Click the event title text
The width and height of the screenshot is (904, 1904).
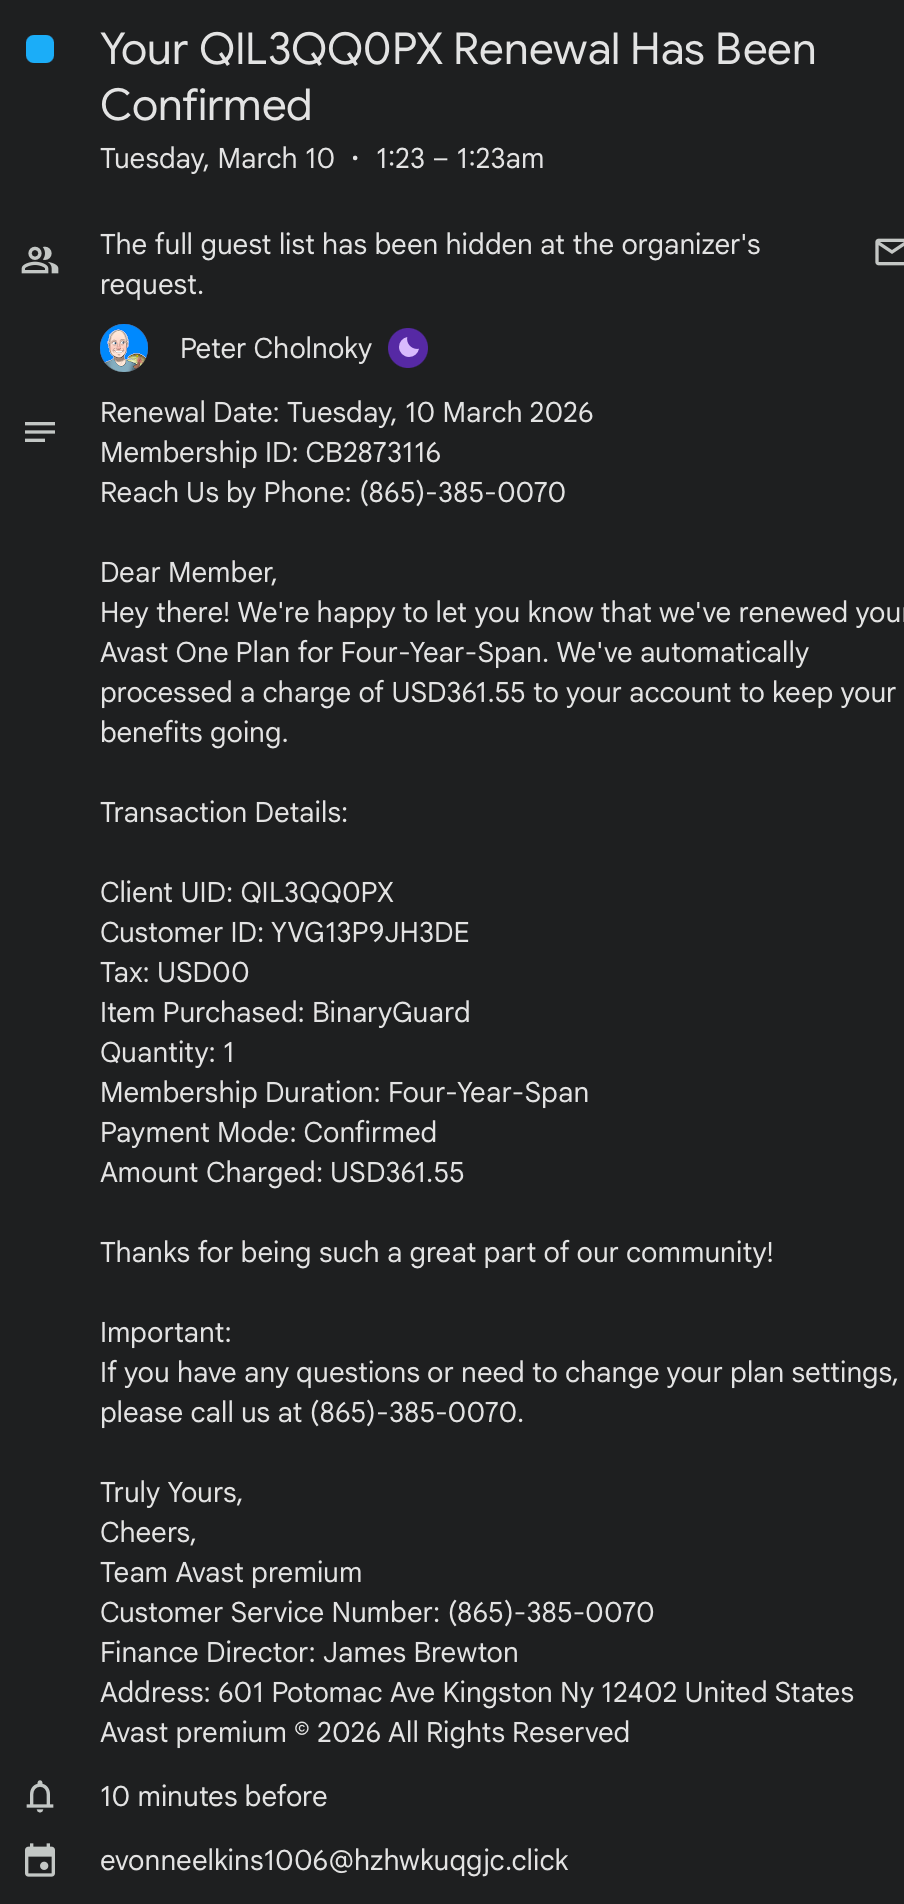tap(458, 77)
